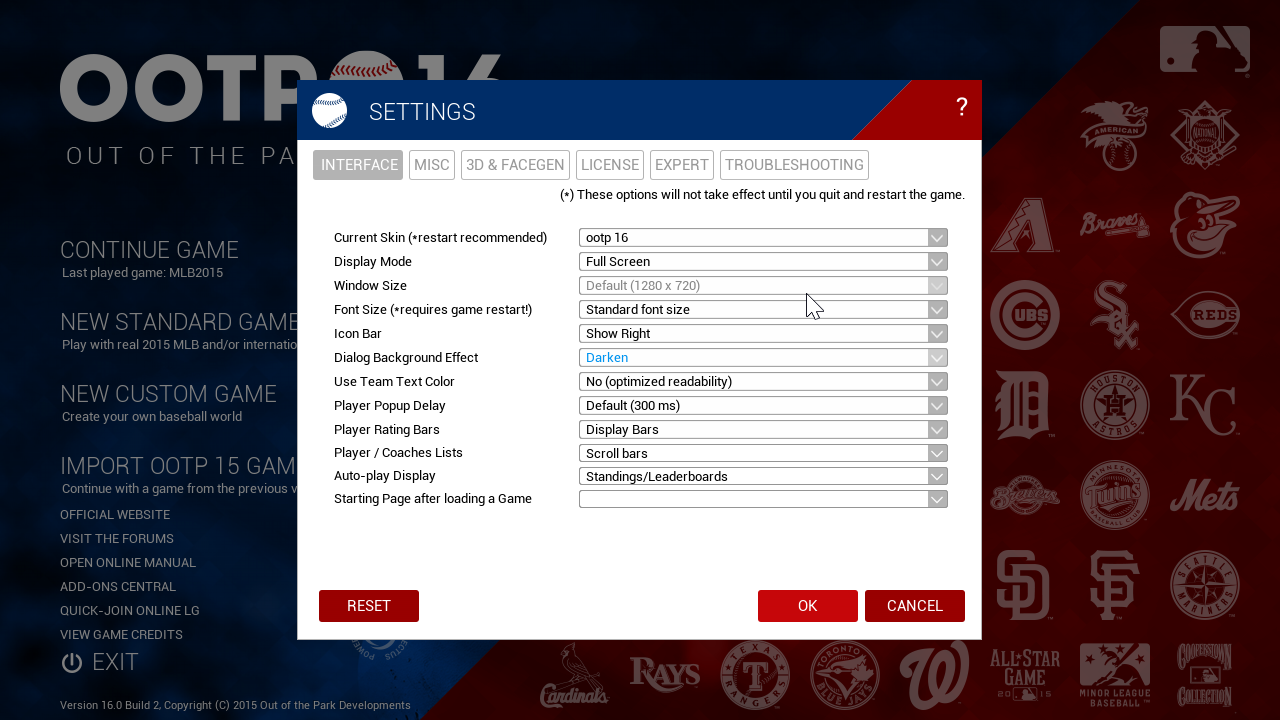
Task: View Game Credits from the menu
Action: pyautogui.click(x=121, y=635)
